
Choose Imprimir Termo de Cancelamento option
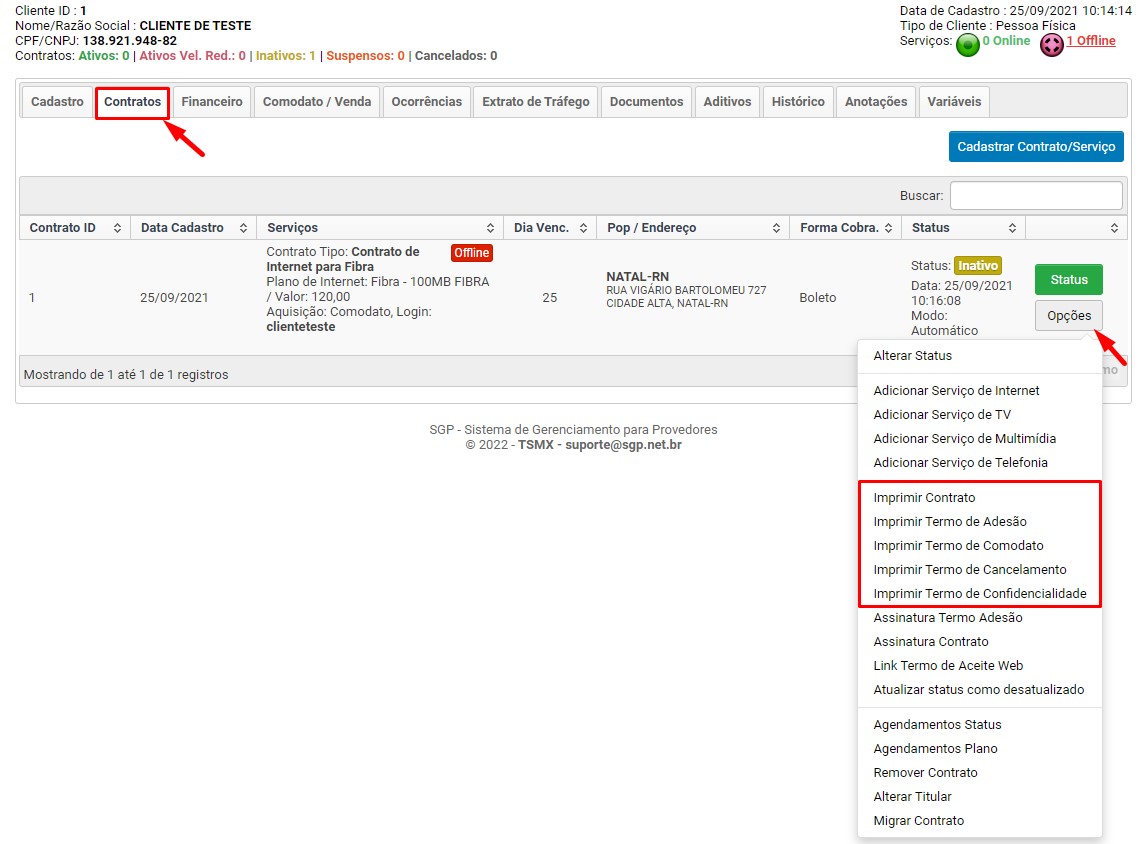pyautogui.click(x=970, y=569)
